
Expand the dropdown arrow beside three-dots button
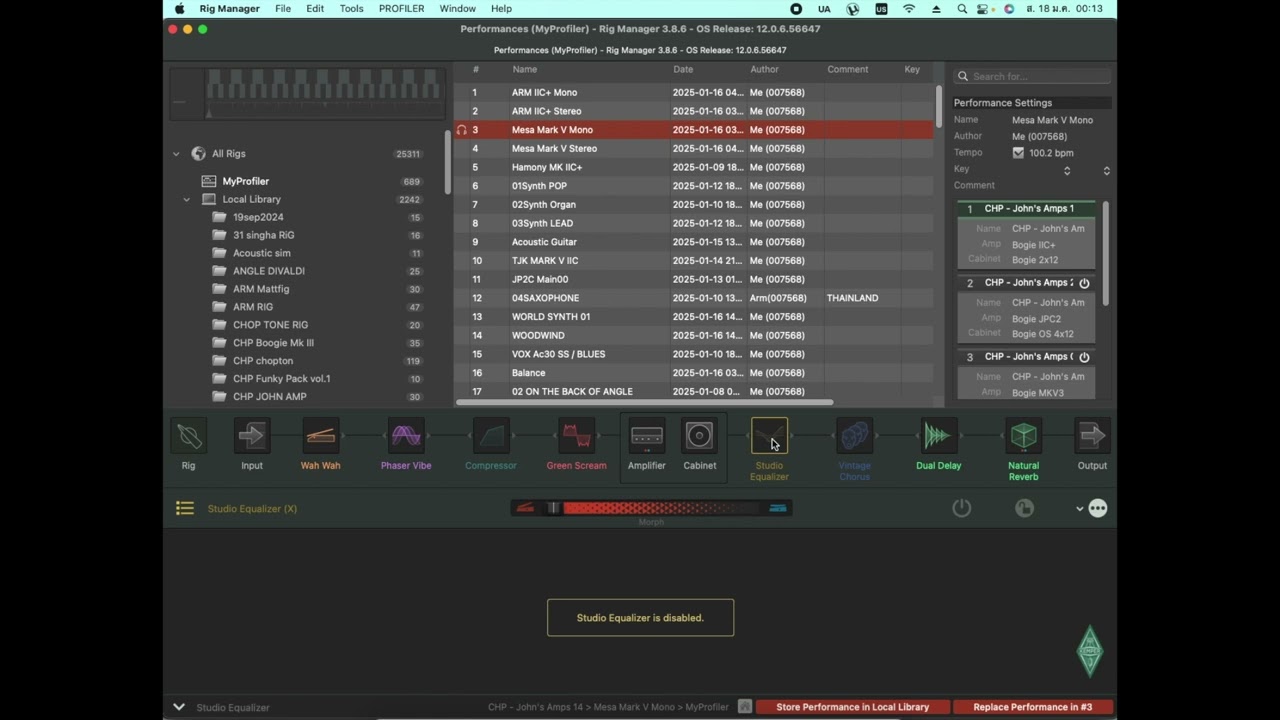click(1079, 509)
